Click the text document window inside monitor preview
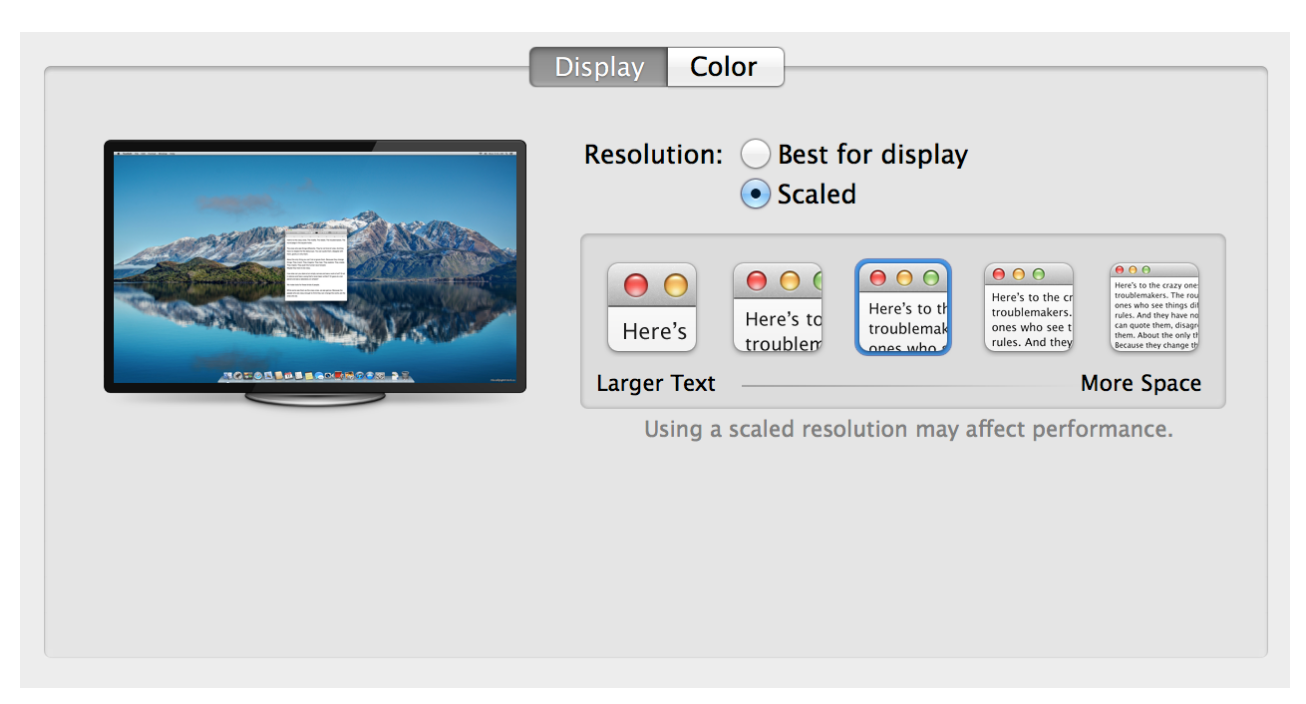 (x=315, y=266)
